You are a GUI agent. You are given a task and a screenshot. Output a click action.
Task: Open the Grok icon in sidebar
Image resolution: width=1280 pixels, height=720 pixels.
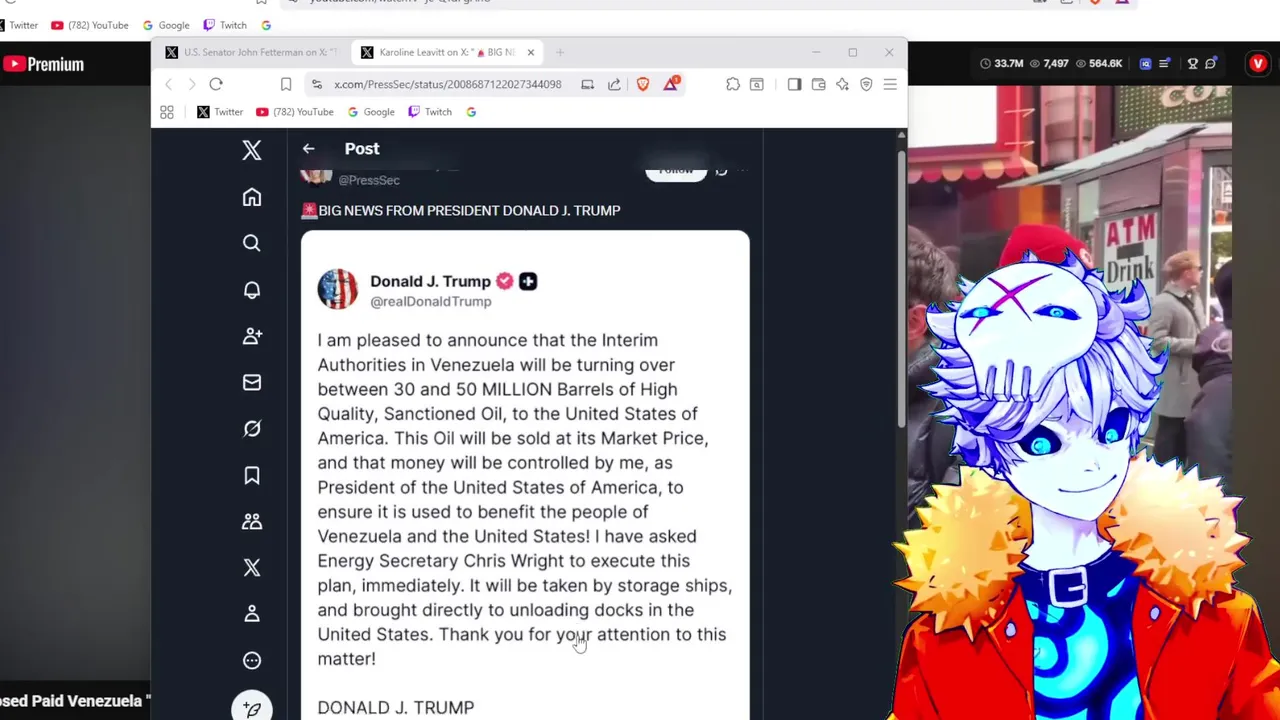252,429
